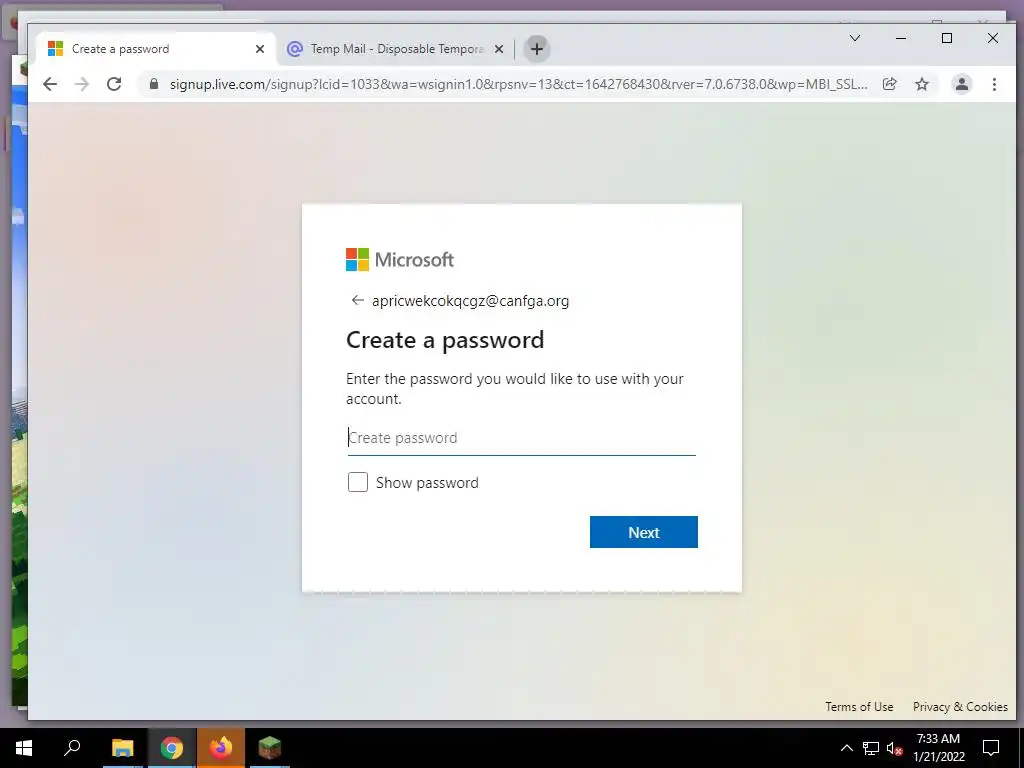The height and width of the screenshot is (768, 1024).
Task: View site info via the padlock icon
Action: pyautogui.click(x=154, y=84)
